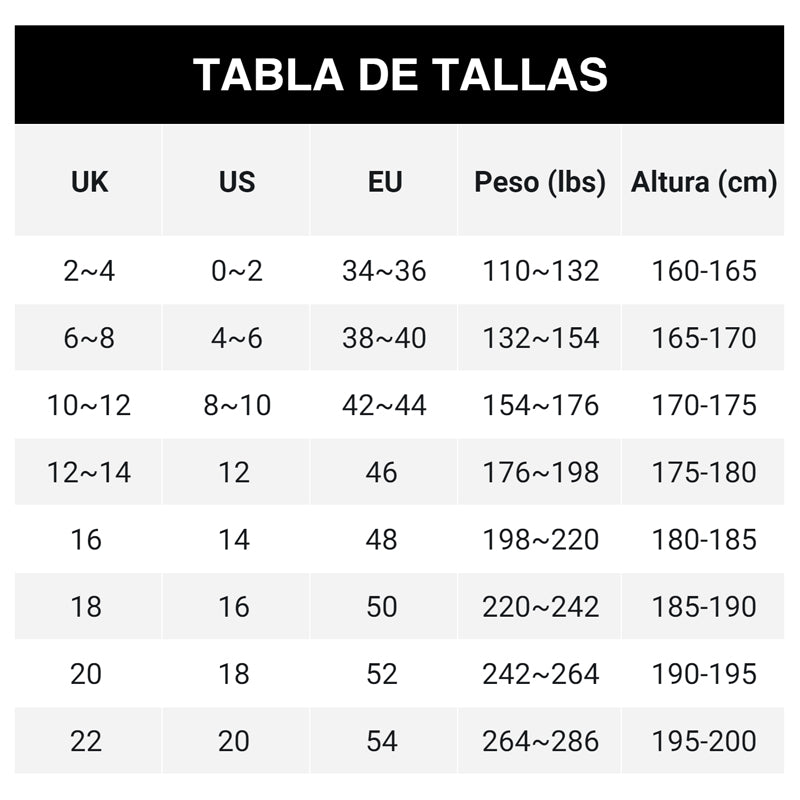Click the US size 4~6 cell
Image resolution: width=800 pixels, height=800 pixels.
(x=236, y=338)
